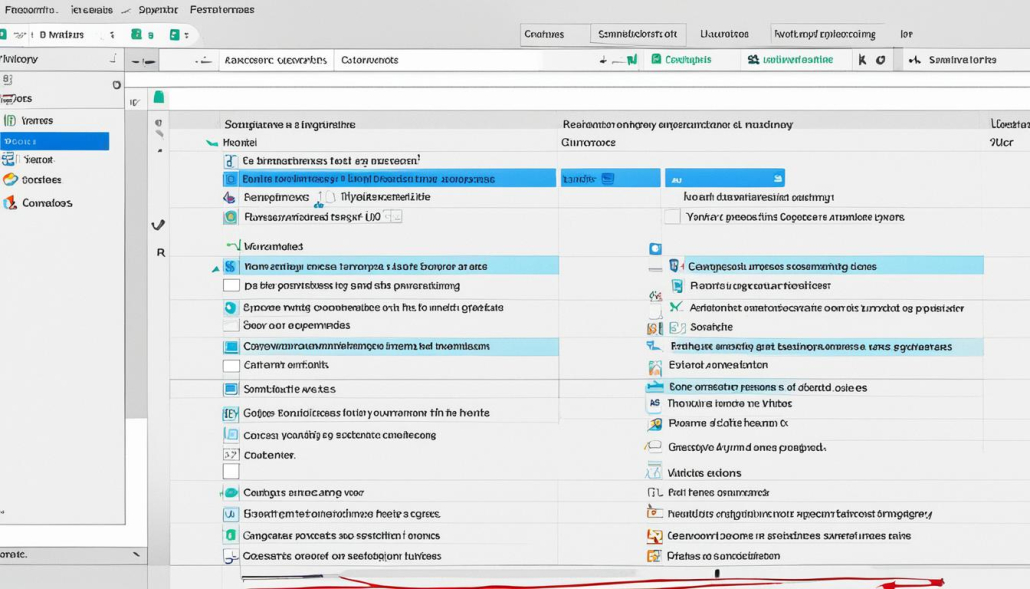
Task: Click the circle icon at top of the sidebar
Action: [116, 85]
